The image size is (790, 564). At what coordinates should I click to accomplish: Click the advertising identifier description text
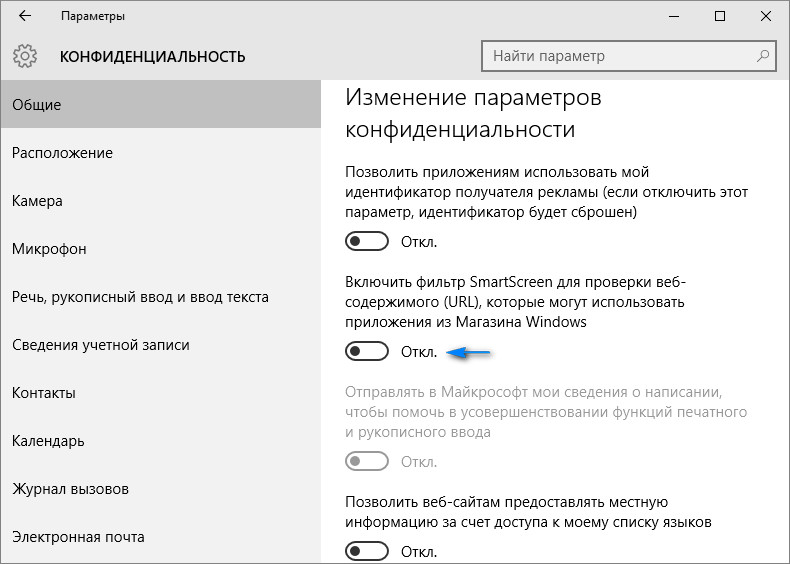(547, 192)
